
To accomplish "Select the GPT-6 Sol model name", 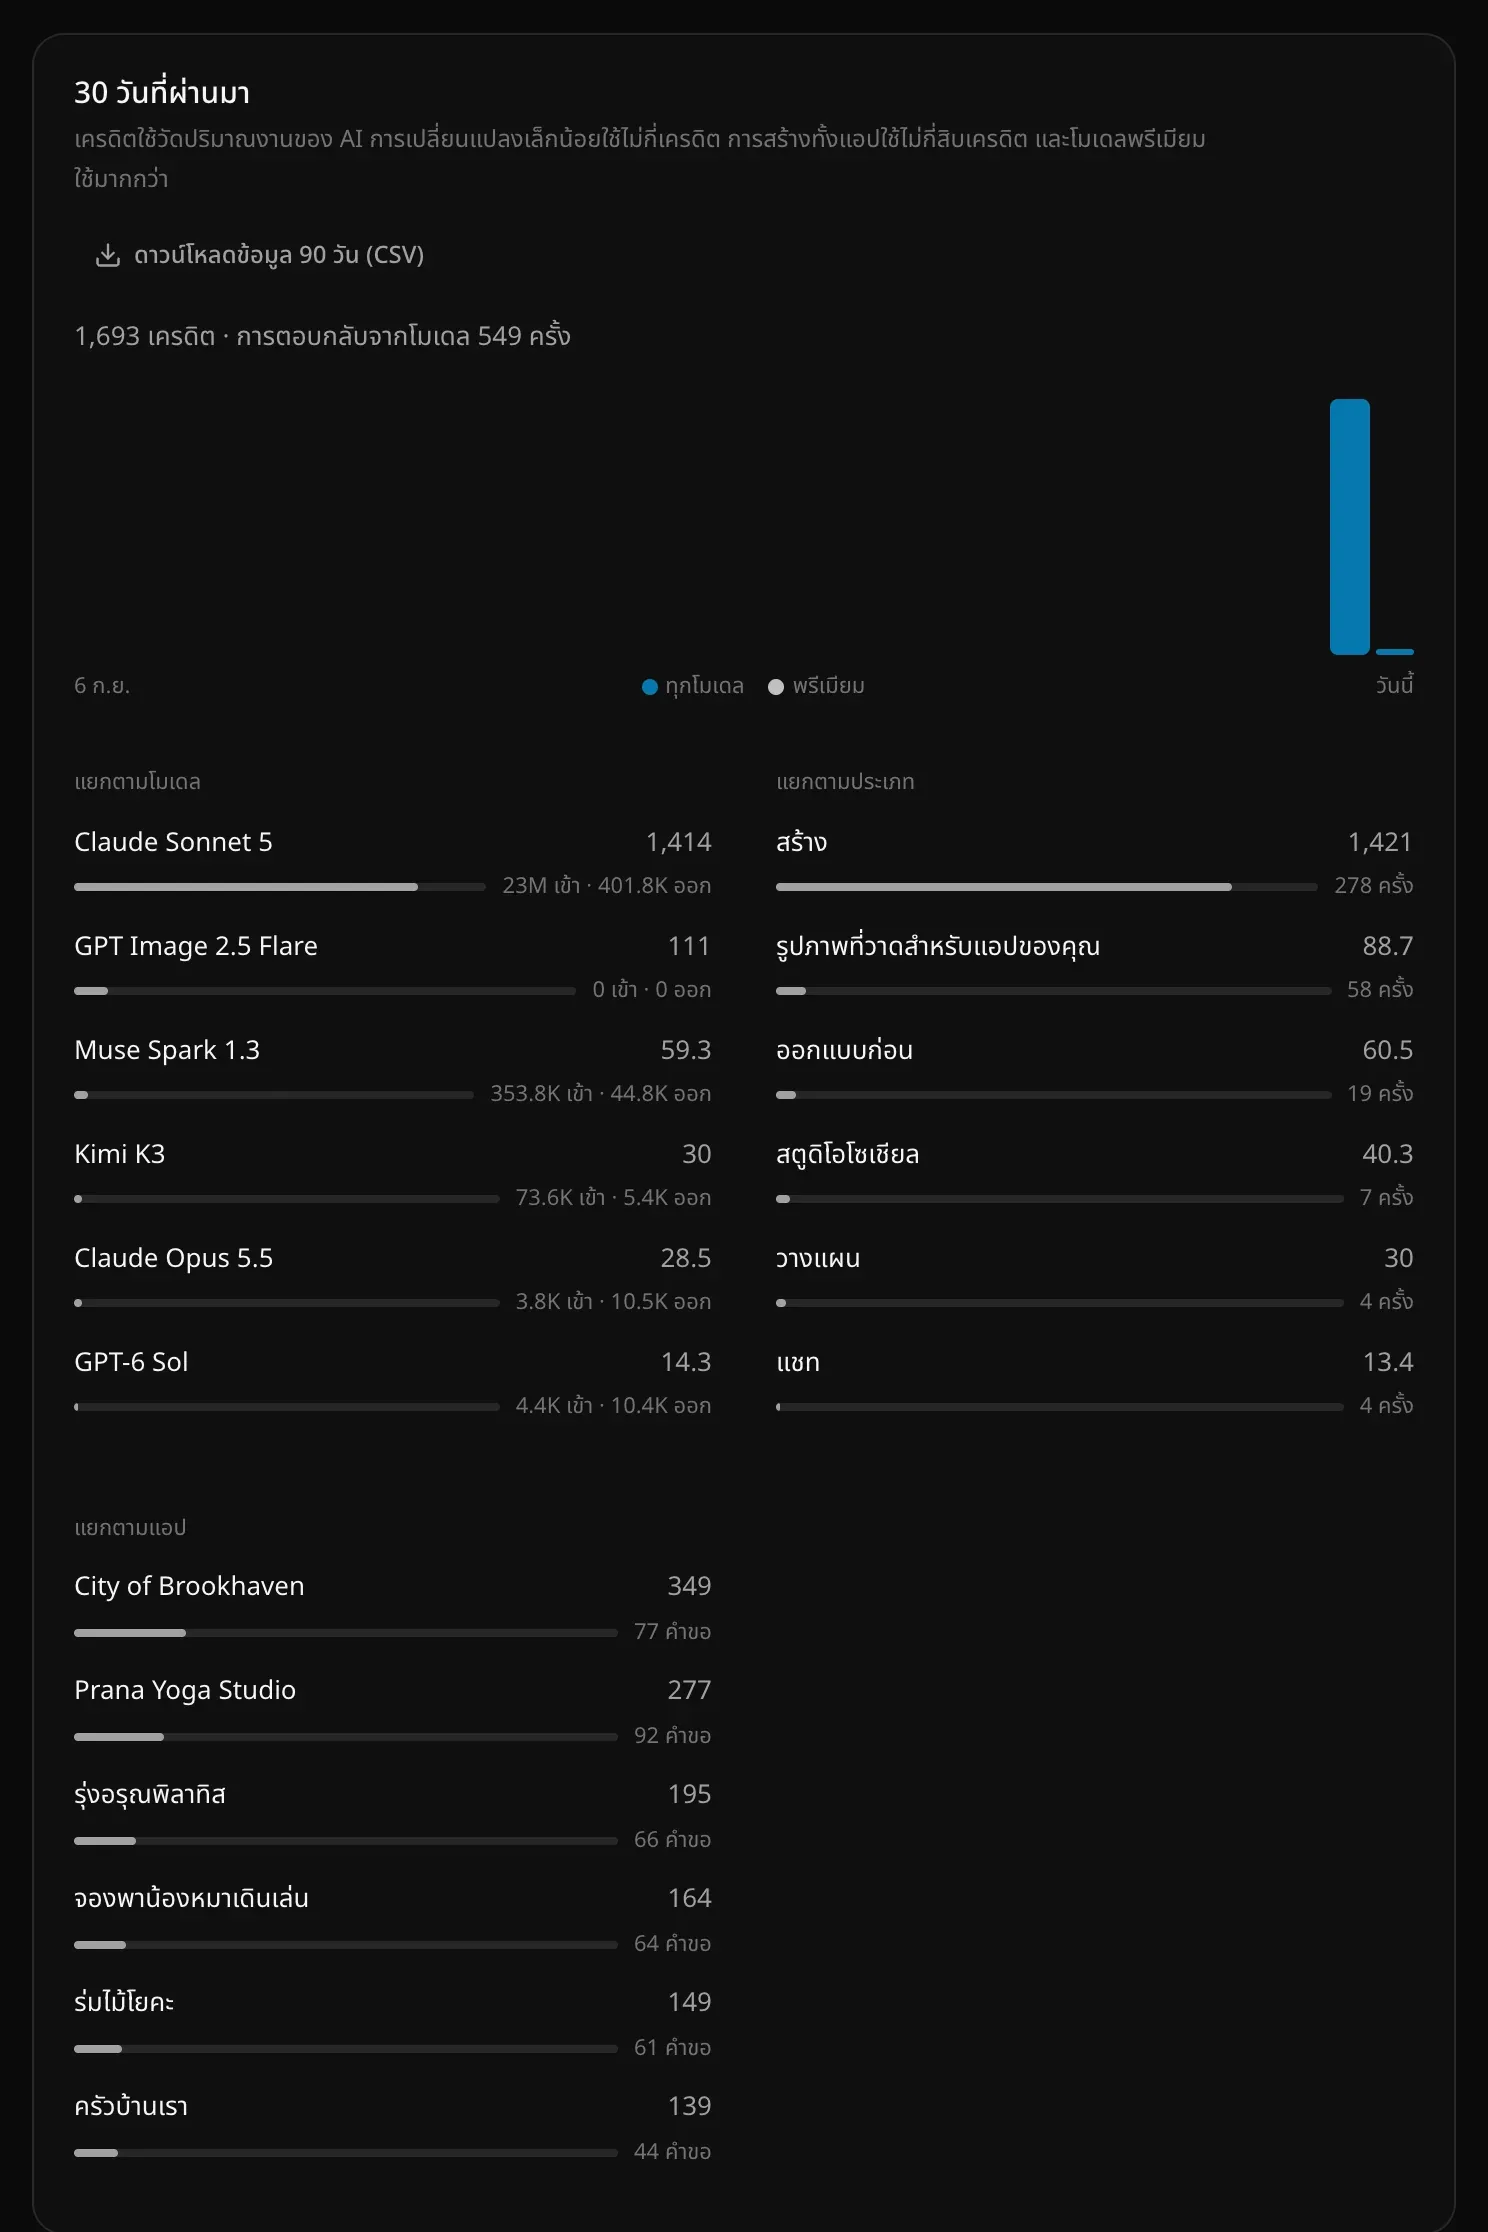I will coord(131,1362).
